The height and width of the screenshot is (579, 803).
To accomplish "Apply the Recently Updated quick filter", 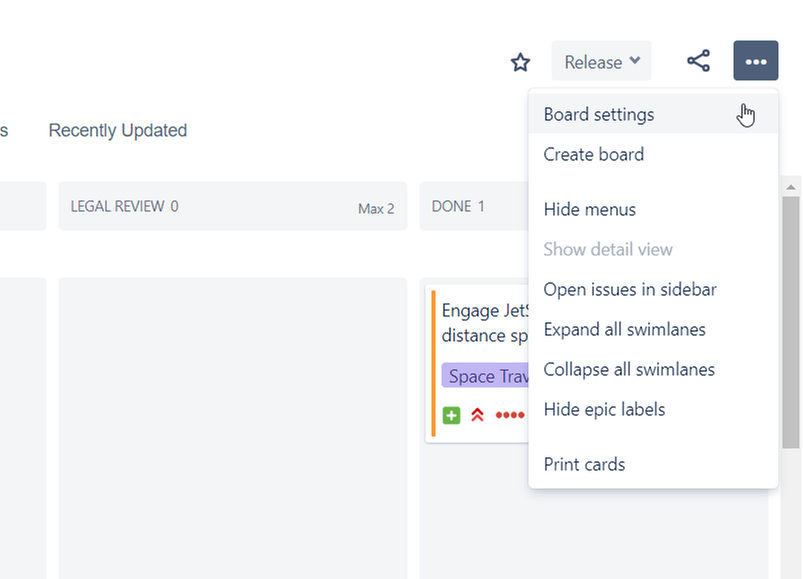I will 117,130.
